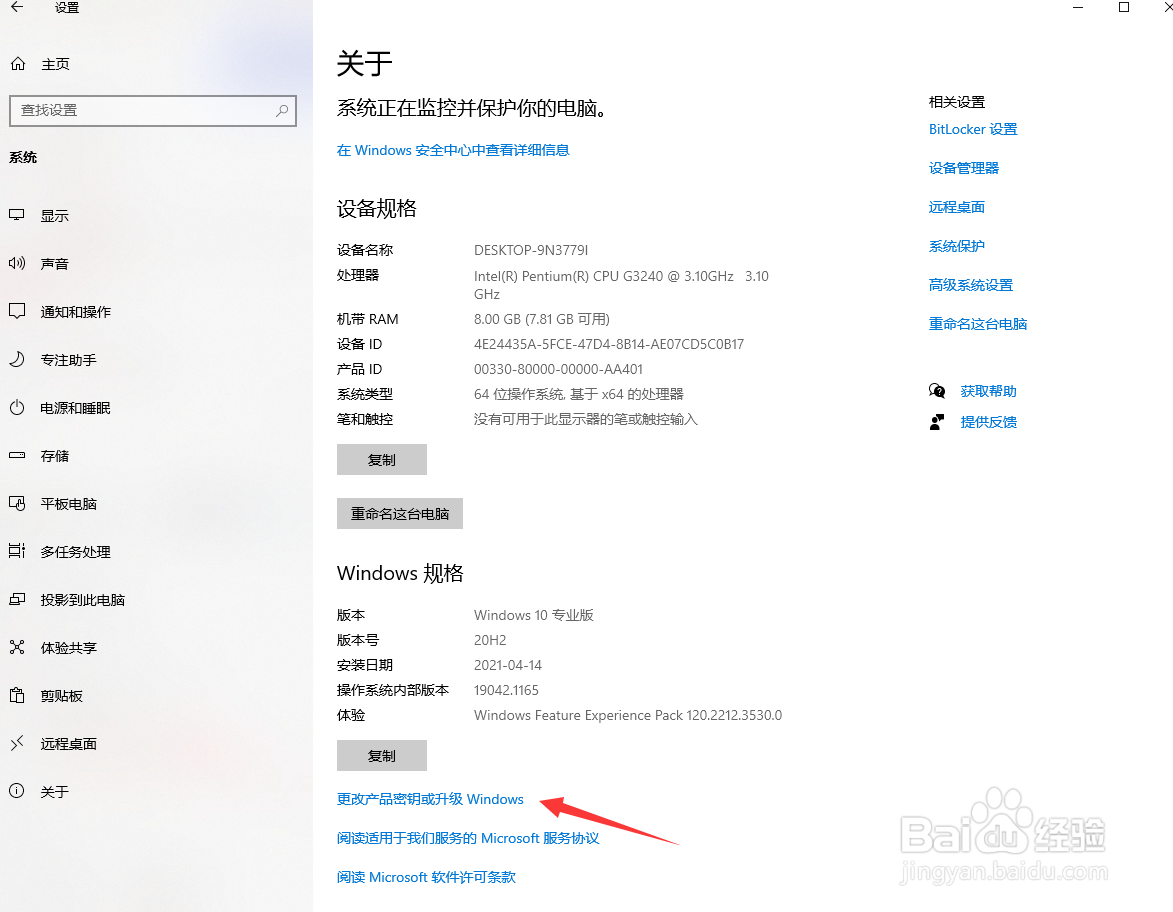Open 设备管理器 related setting link
Viewport: 1173px width, 912px height.
(964, 168)
